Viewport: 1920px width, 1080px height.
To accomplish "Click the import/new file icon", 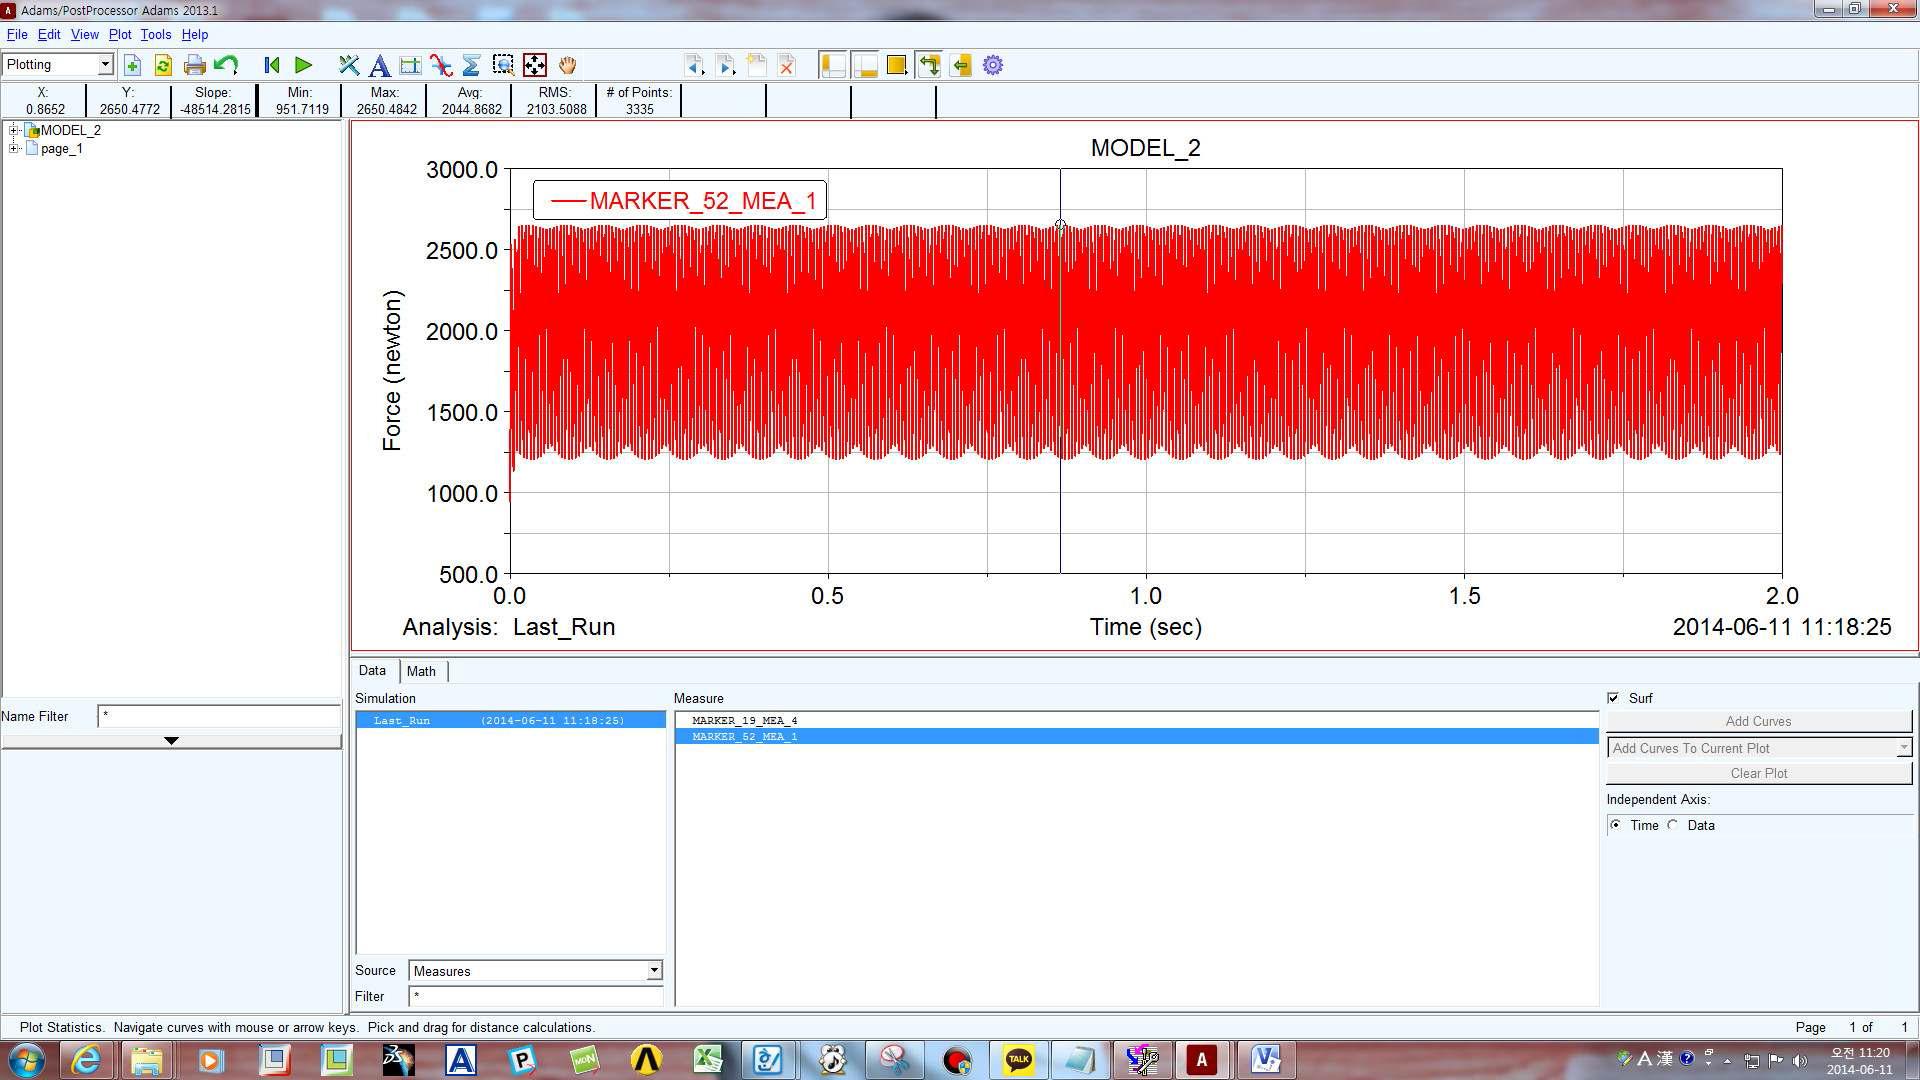I will (x=132, y=65).
